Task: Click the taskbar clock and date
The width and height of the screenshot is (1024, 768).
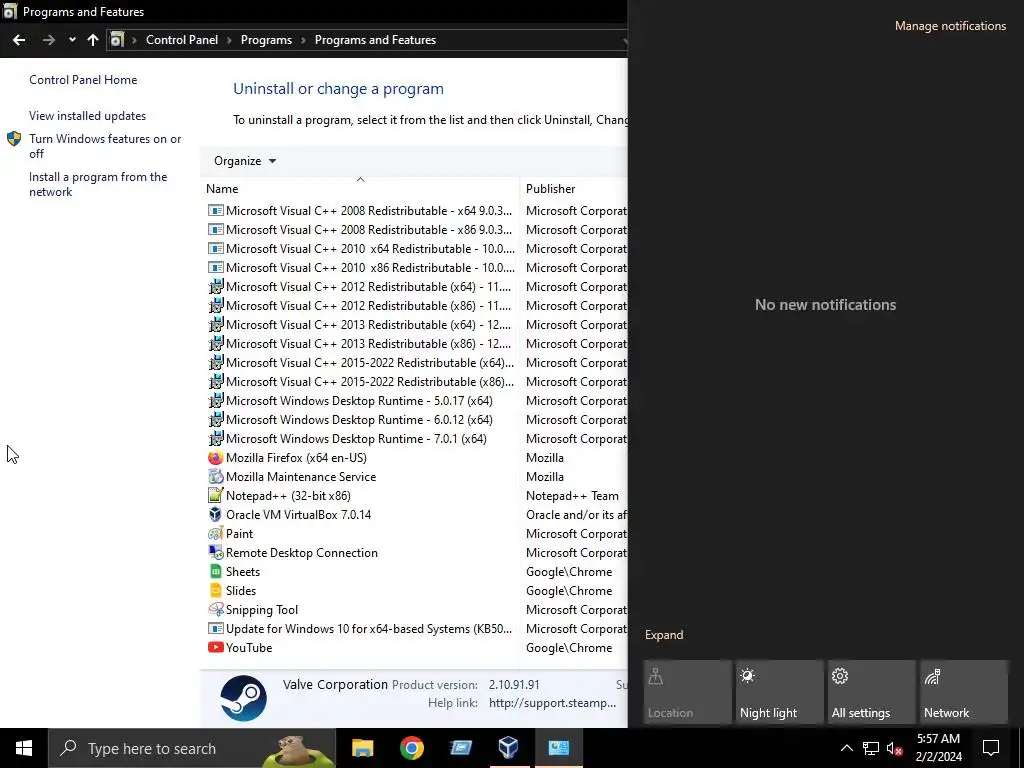Action: [x=938, y=748]
